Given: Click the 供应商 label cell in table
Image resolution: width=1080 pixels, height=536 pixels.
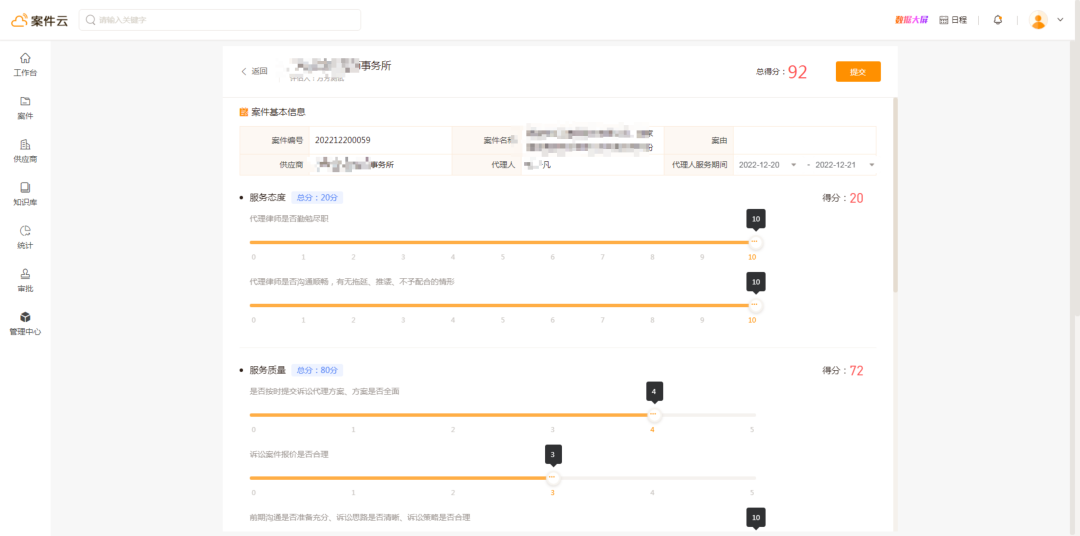Looking at the screenshot, I should point(274,165).
